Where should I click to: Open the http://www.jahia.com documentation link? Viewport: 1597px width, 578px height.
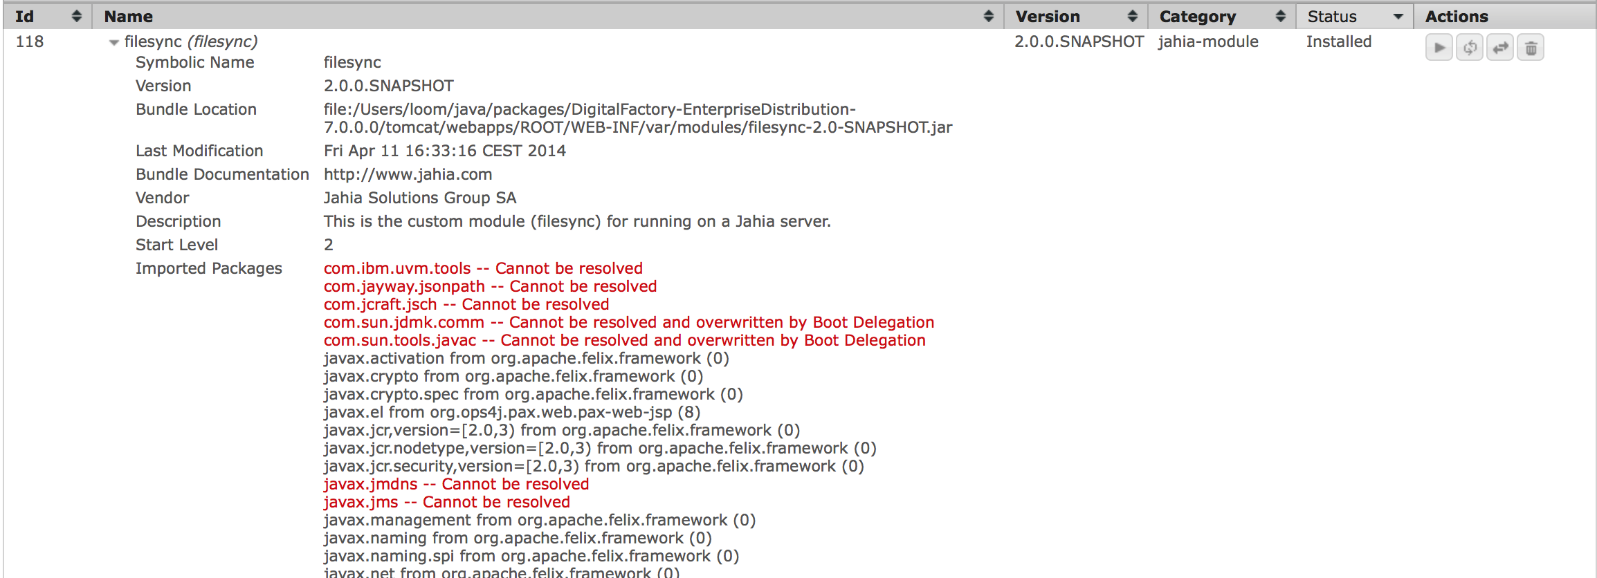pos(408,174)
